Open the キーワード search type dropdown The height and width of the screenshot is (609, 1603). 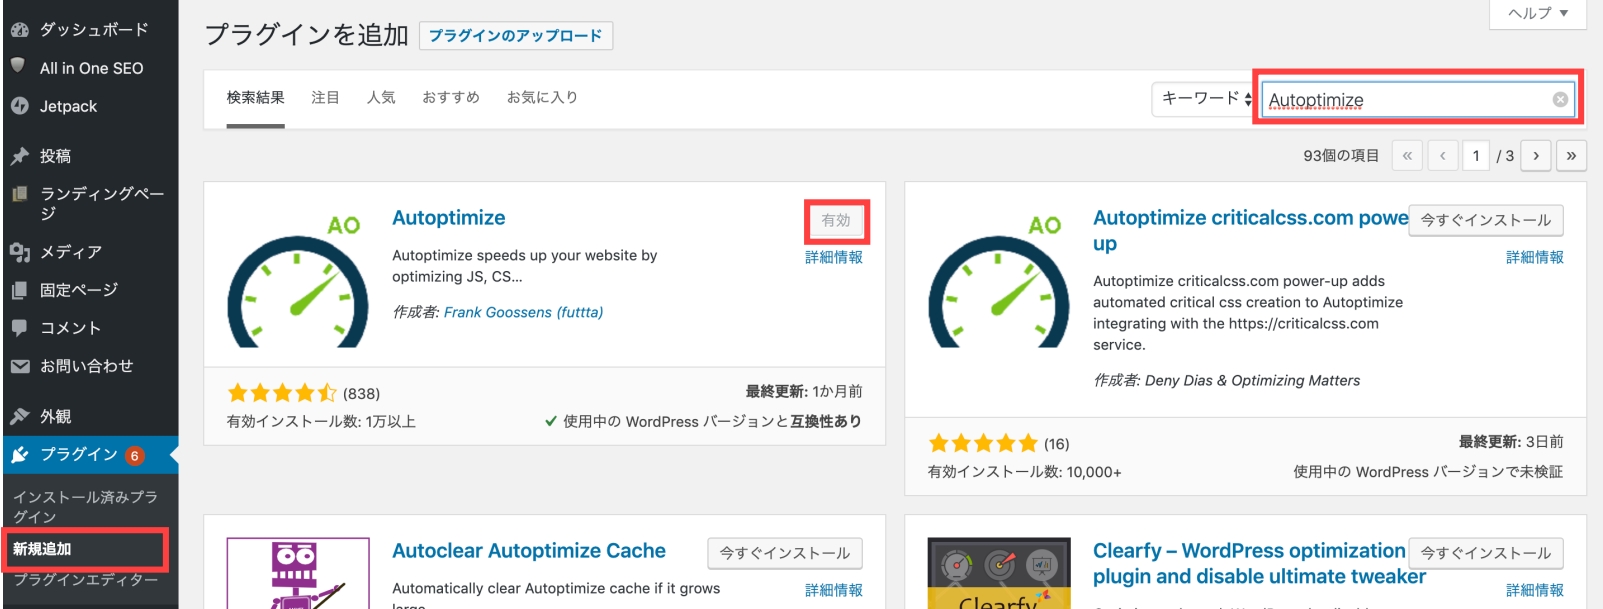(x=1204, y=99)
